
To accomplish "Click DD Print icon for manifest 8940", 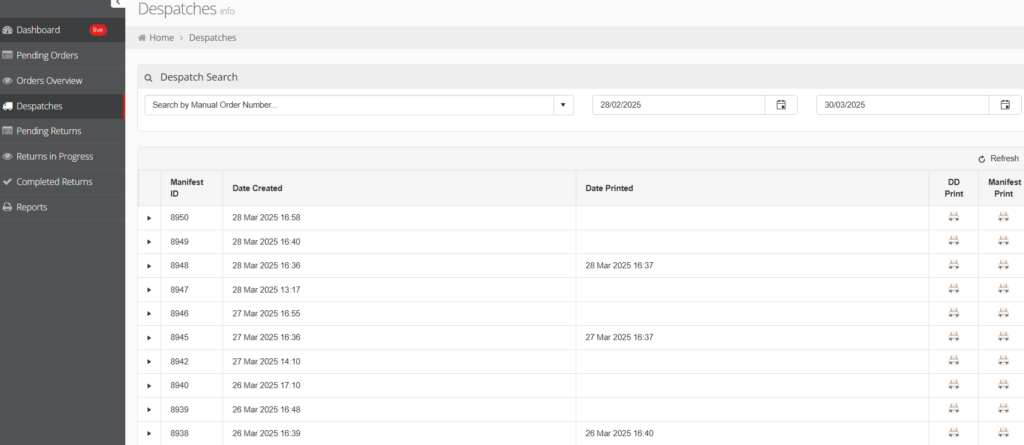I will coord(953,385).
